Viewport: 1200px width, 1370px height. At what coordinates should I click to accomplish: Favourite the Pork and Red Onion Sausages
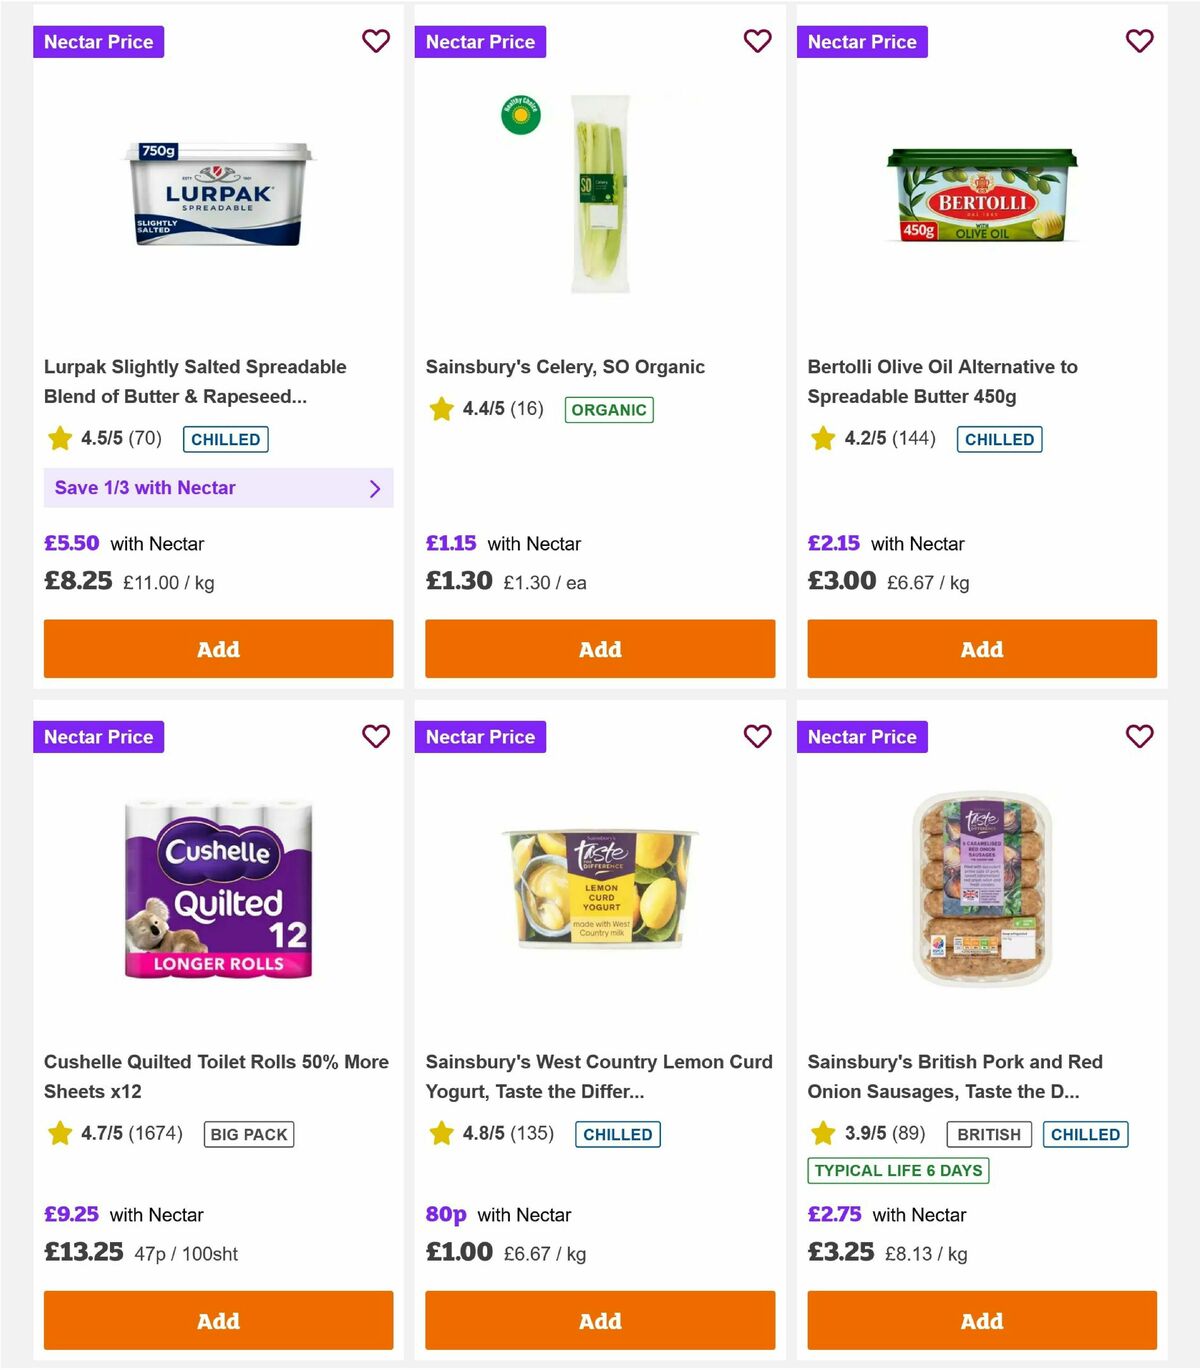1139,736
